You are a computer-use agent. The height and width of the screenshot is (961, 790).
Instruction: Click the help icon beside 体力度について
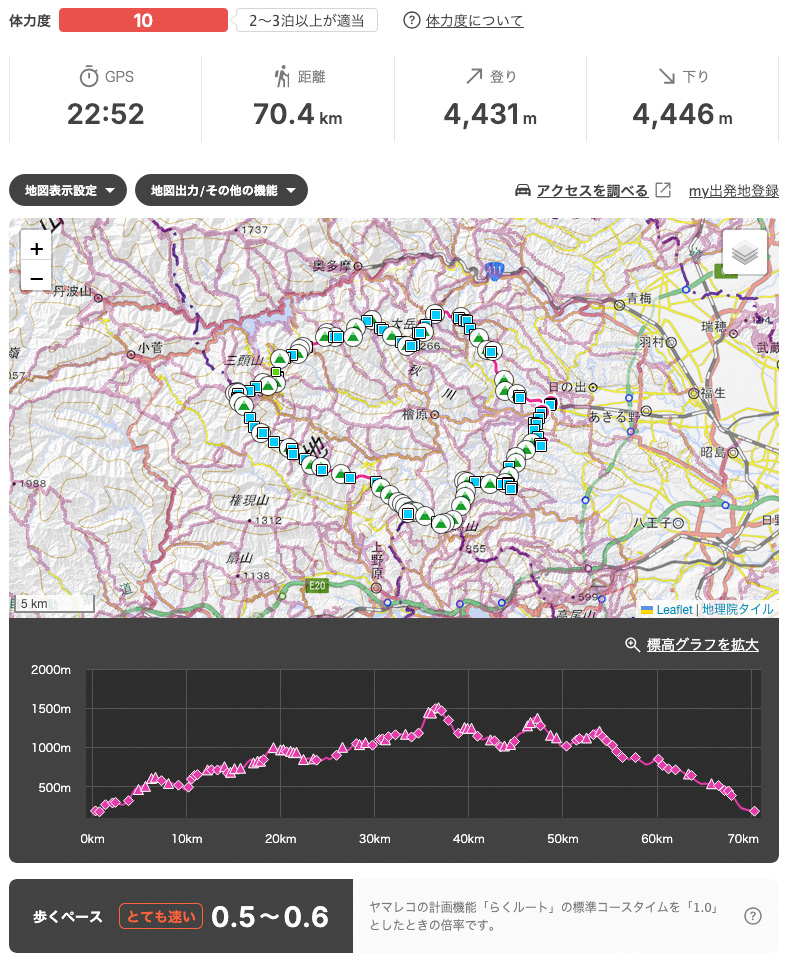[x=412, y=20]
